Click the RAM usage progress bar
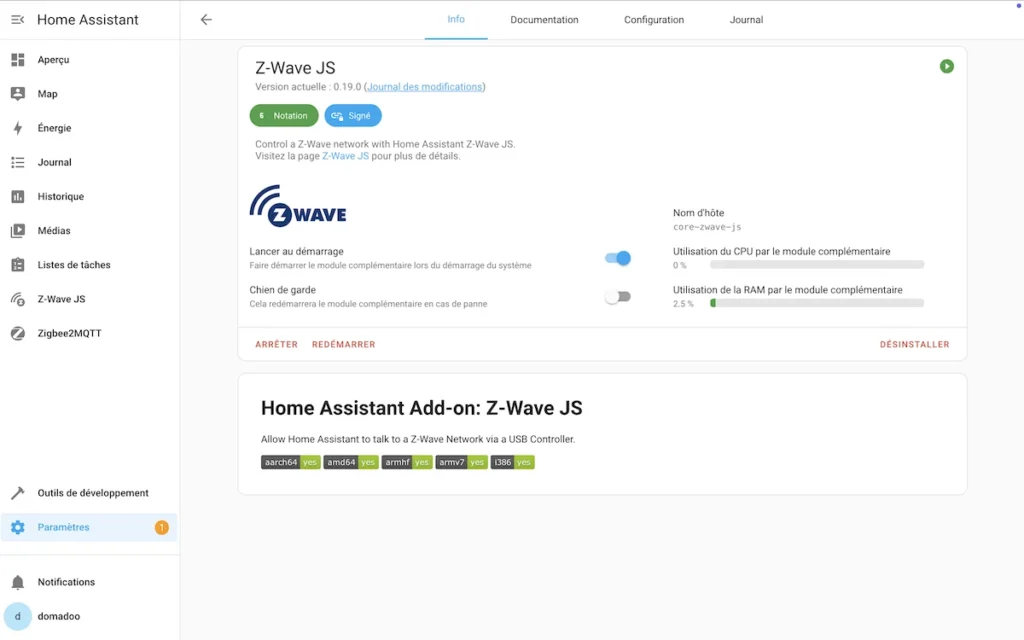 tap(817, 303)
